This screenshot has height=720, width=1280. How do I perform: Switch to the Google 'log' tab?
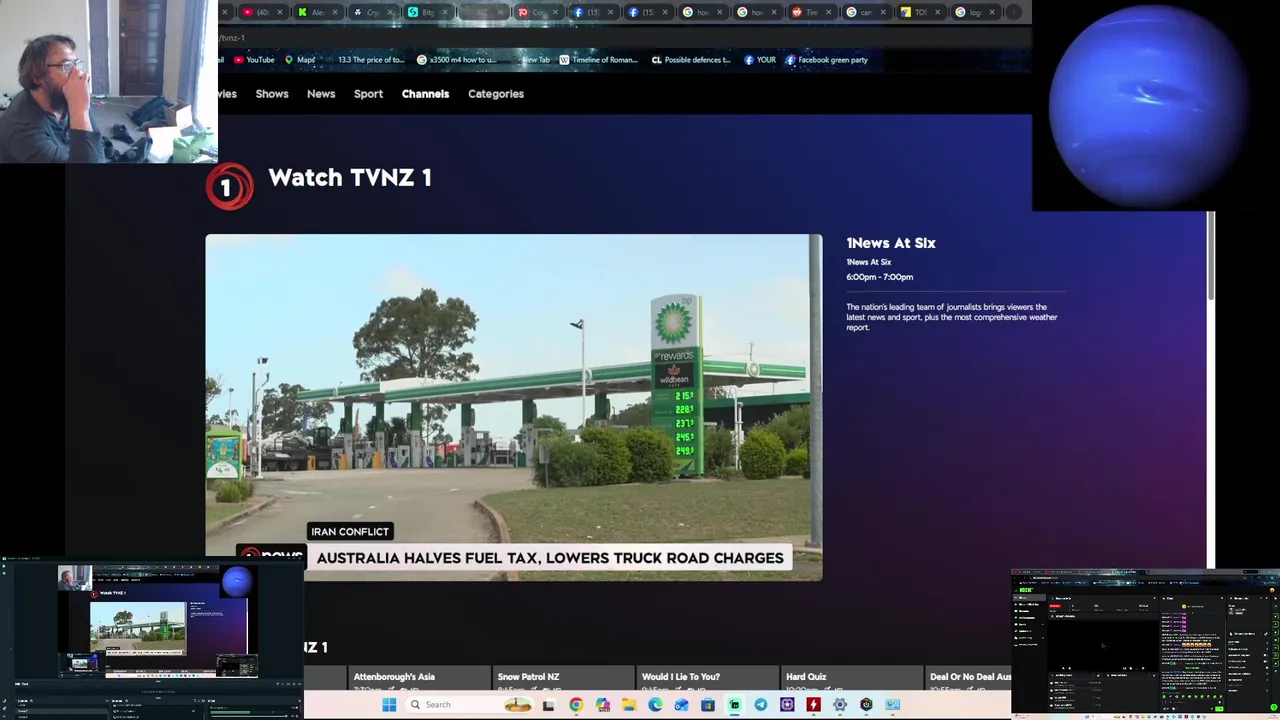974,12
